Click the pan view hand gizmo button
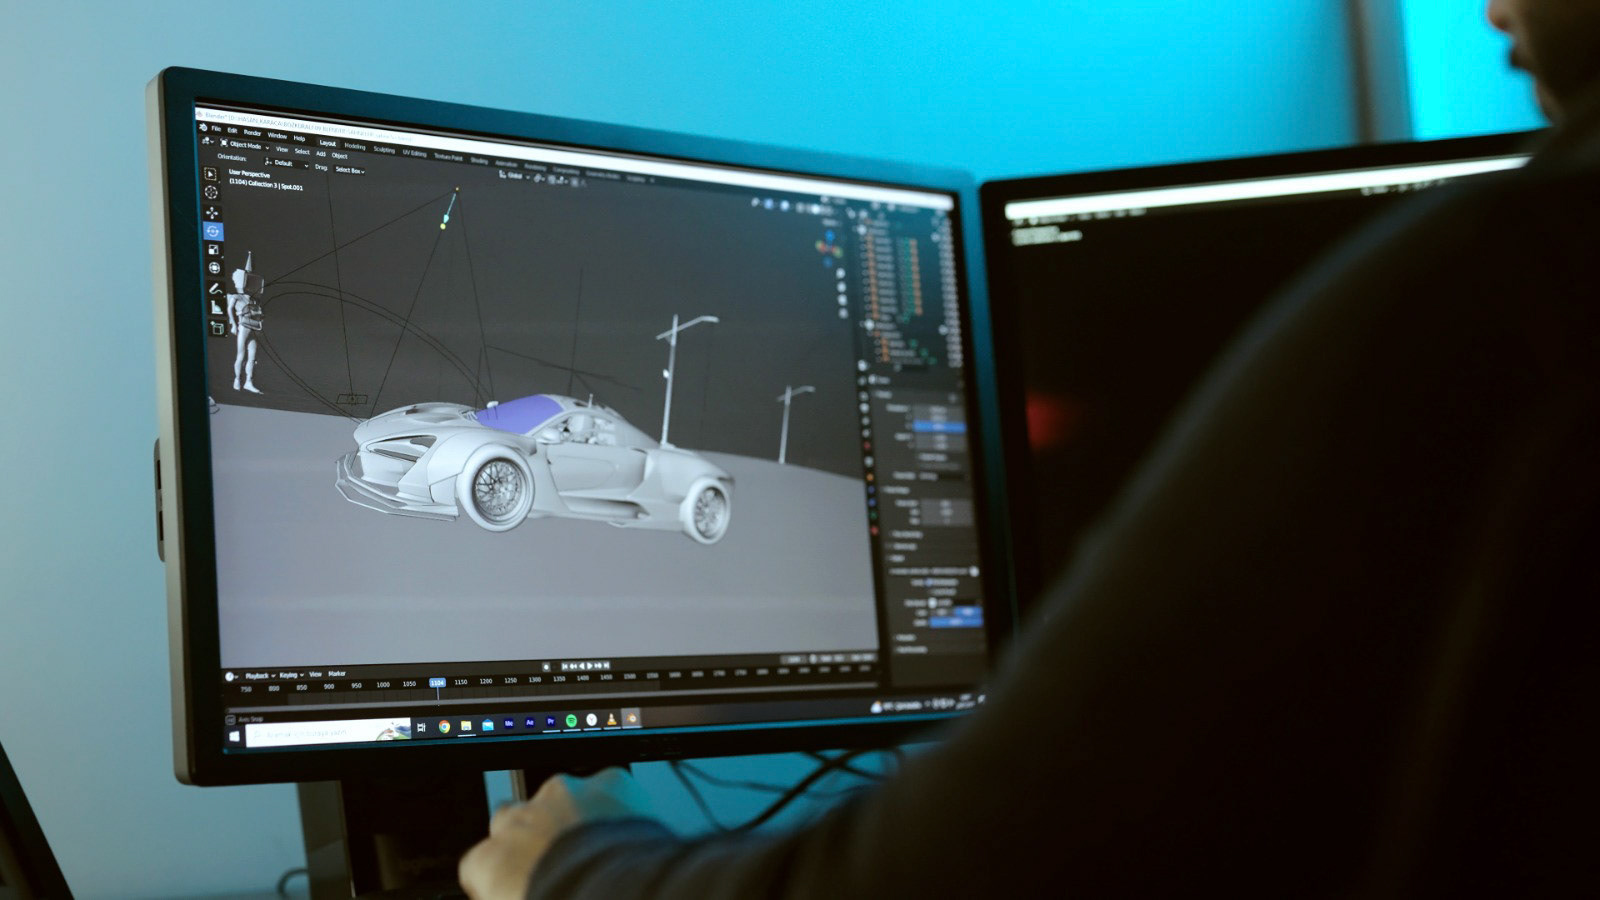 click(842, 287)
